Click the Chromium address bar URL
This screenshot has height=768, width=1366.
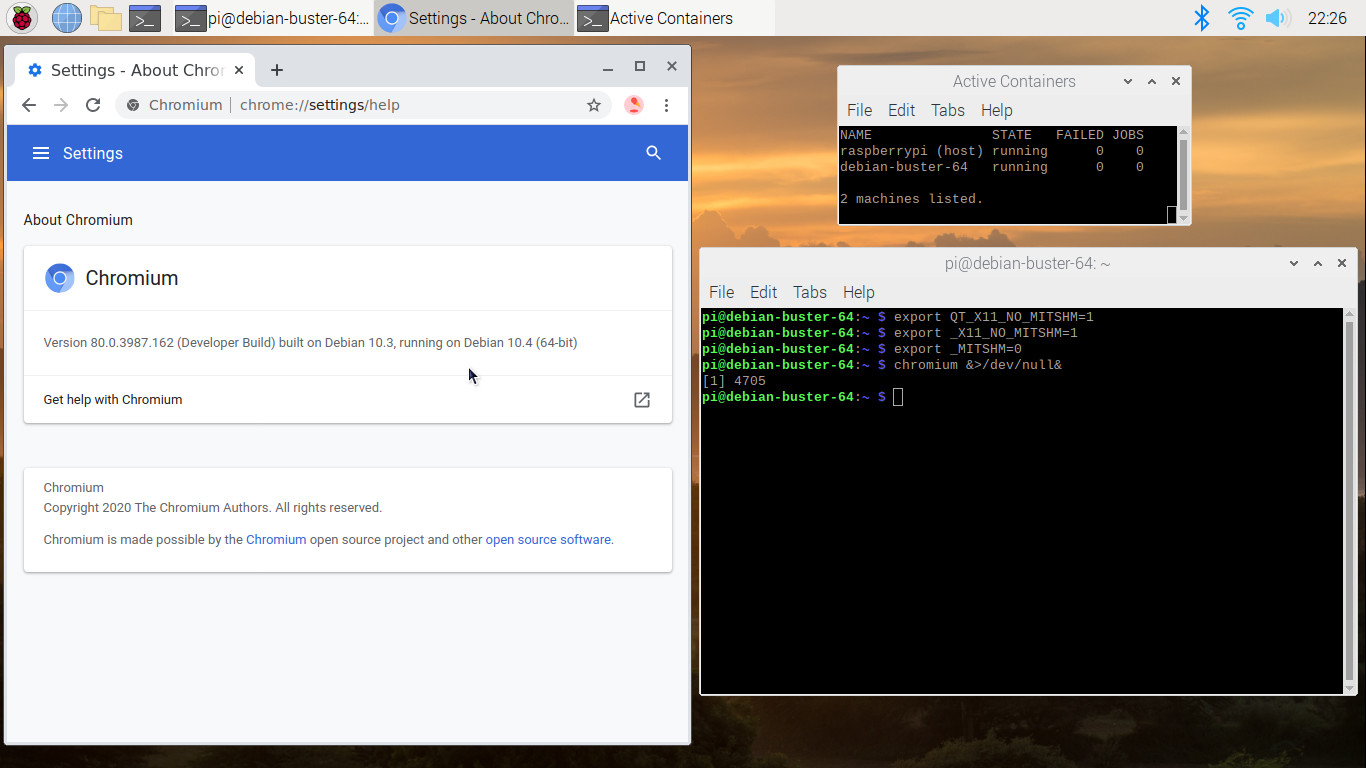coord(320,105)
